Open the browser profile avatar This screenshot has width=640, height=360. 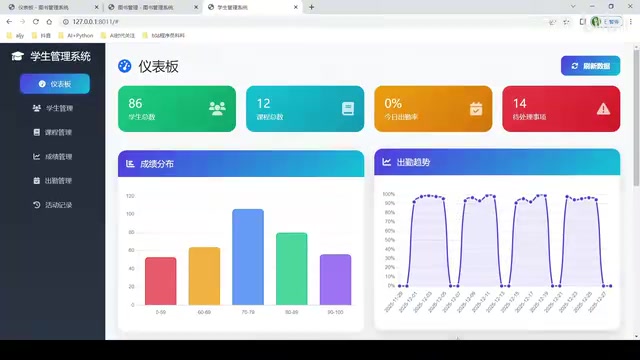pyautogui.click(x=596, y=22)
